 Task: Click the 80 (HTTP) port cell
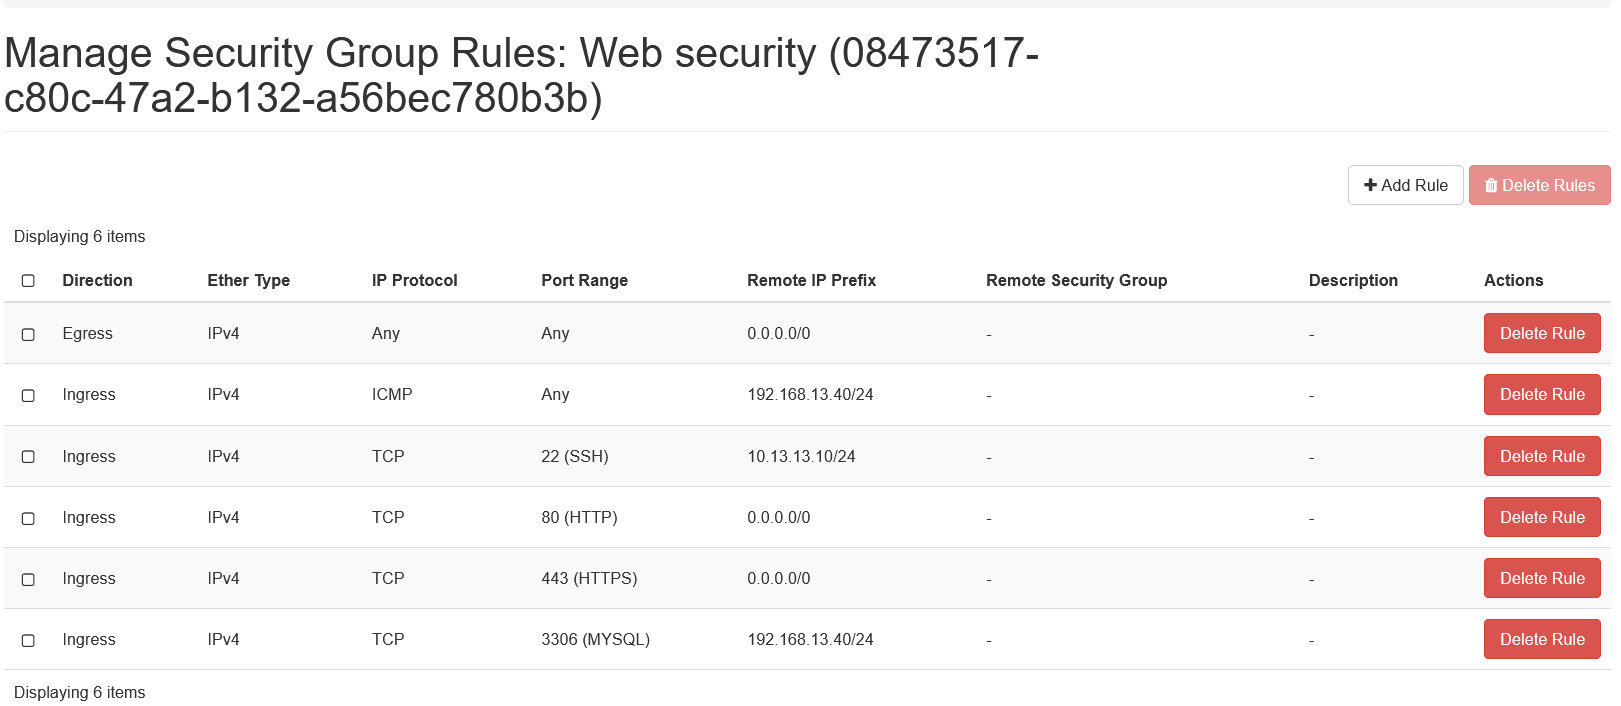579,517
